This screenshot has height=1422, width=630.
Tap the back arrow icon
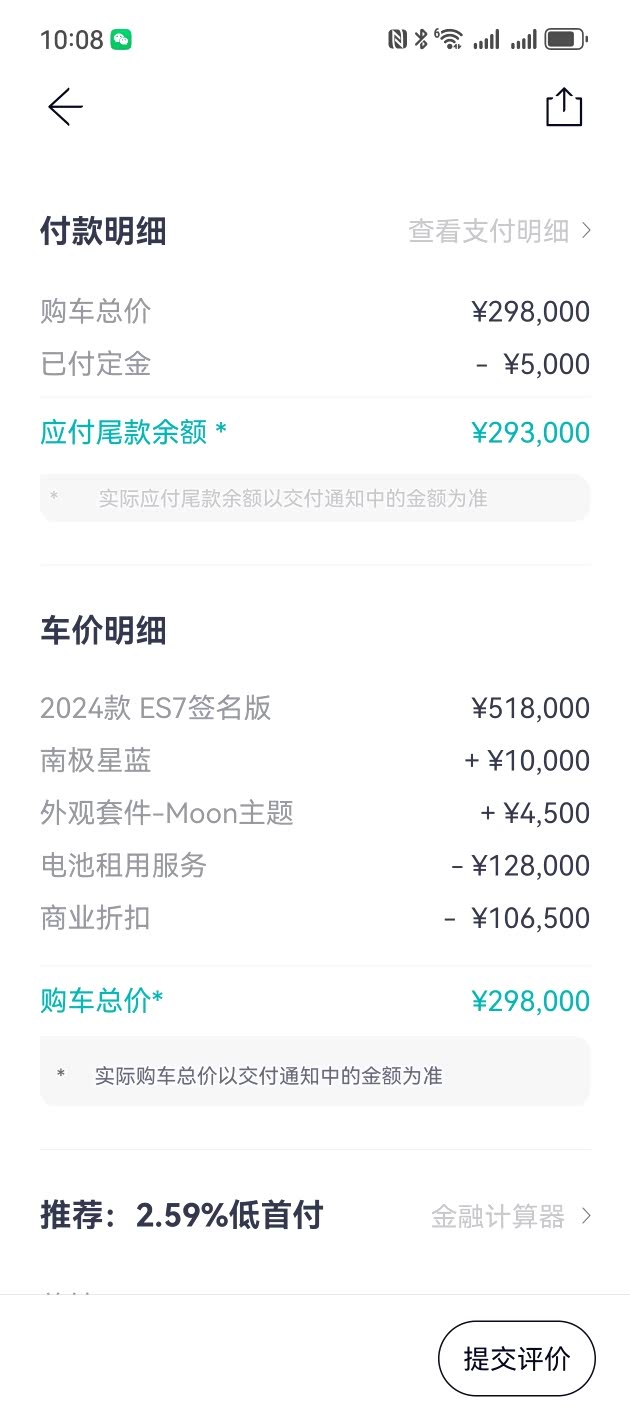click(x=65, y=107)
